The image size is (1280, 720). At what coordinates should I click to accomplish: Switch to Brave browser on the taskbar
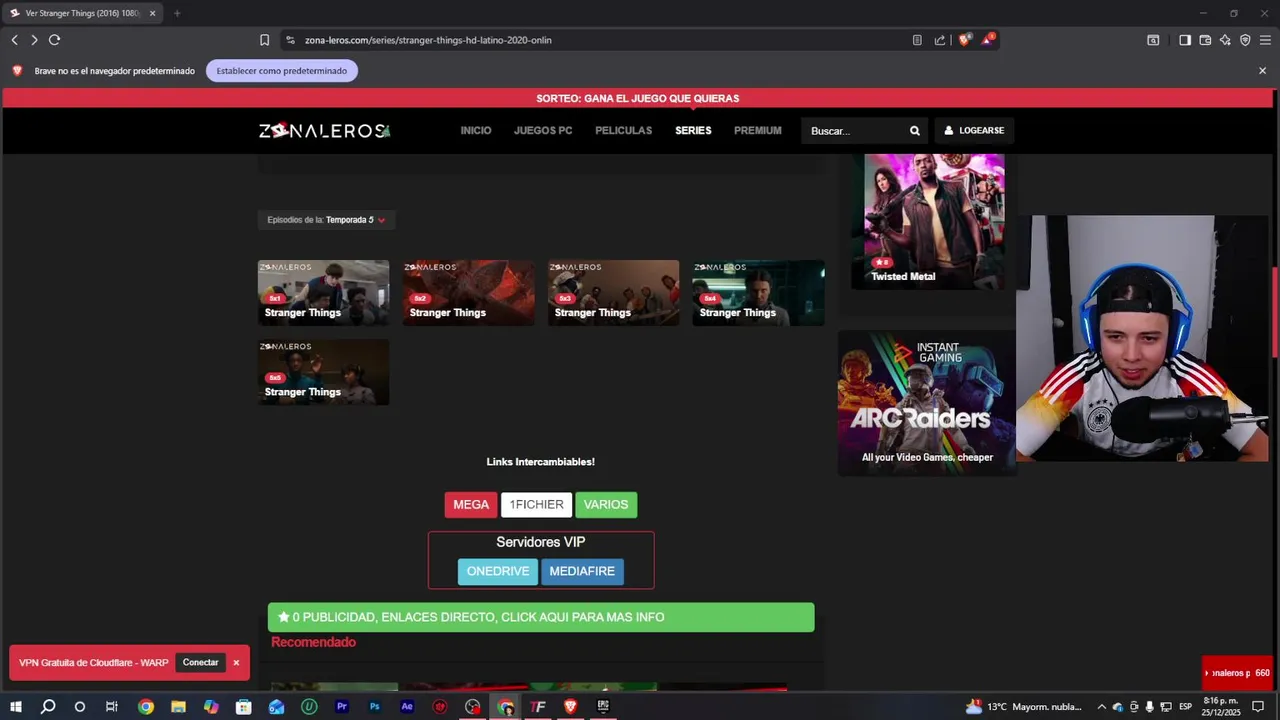[x=570, y=707]
